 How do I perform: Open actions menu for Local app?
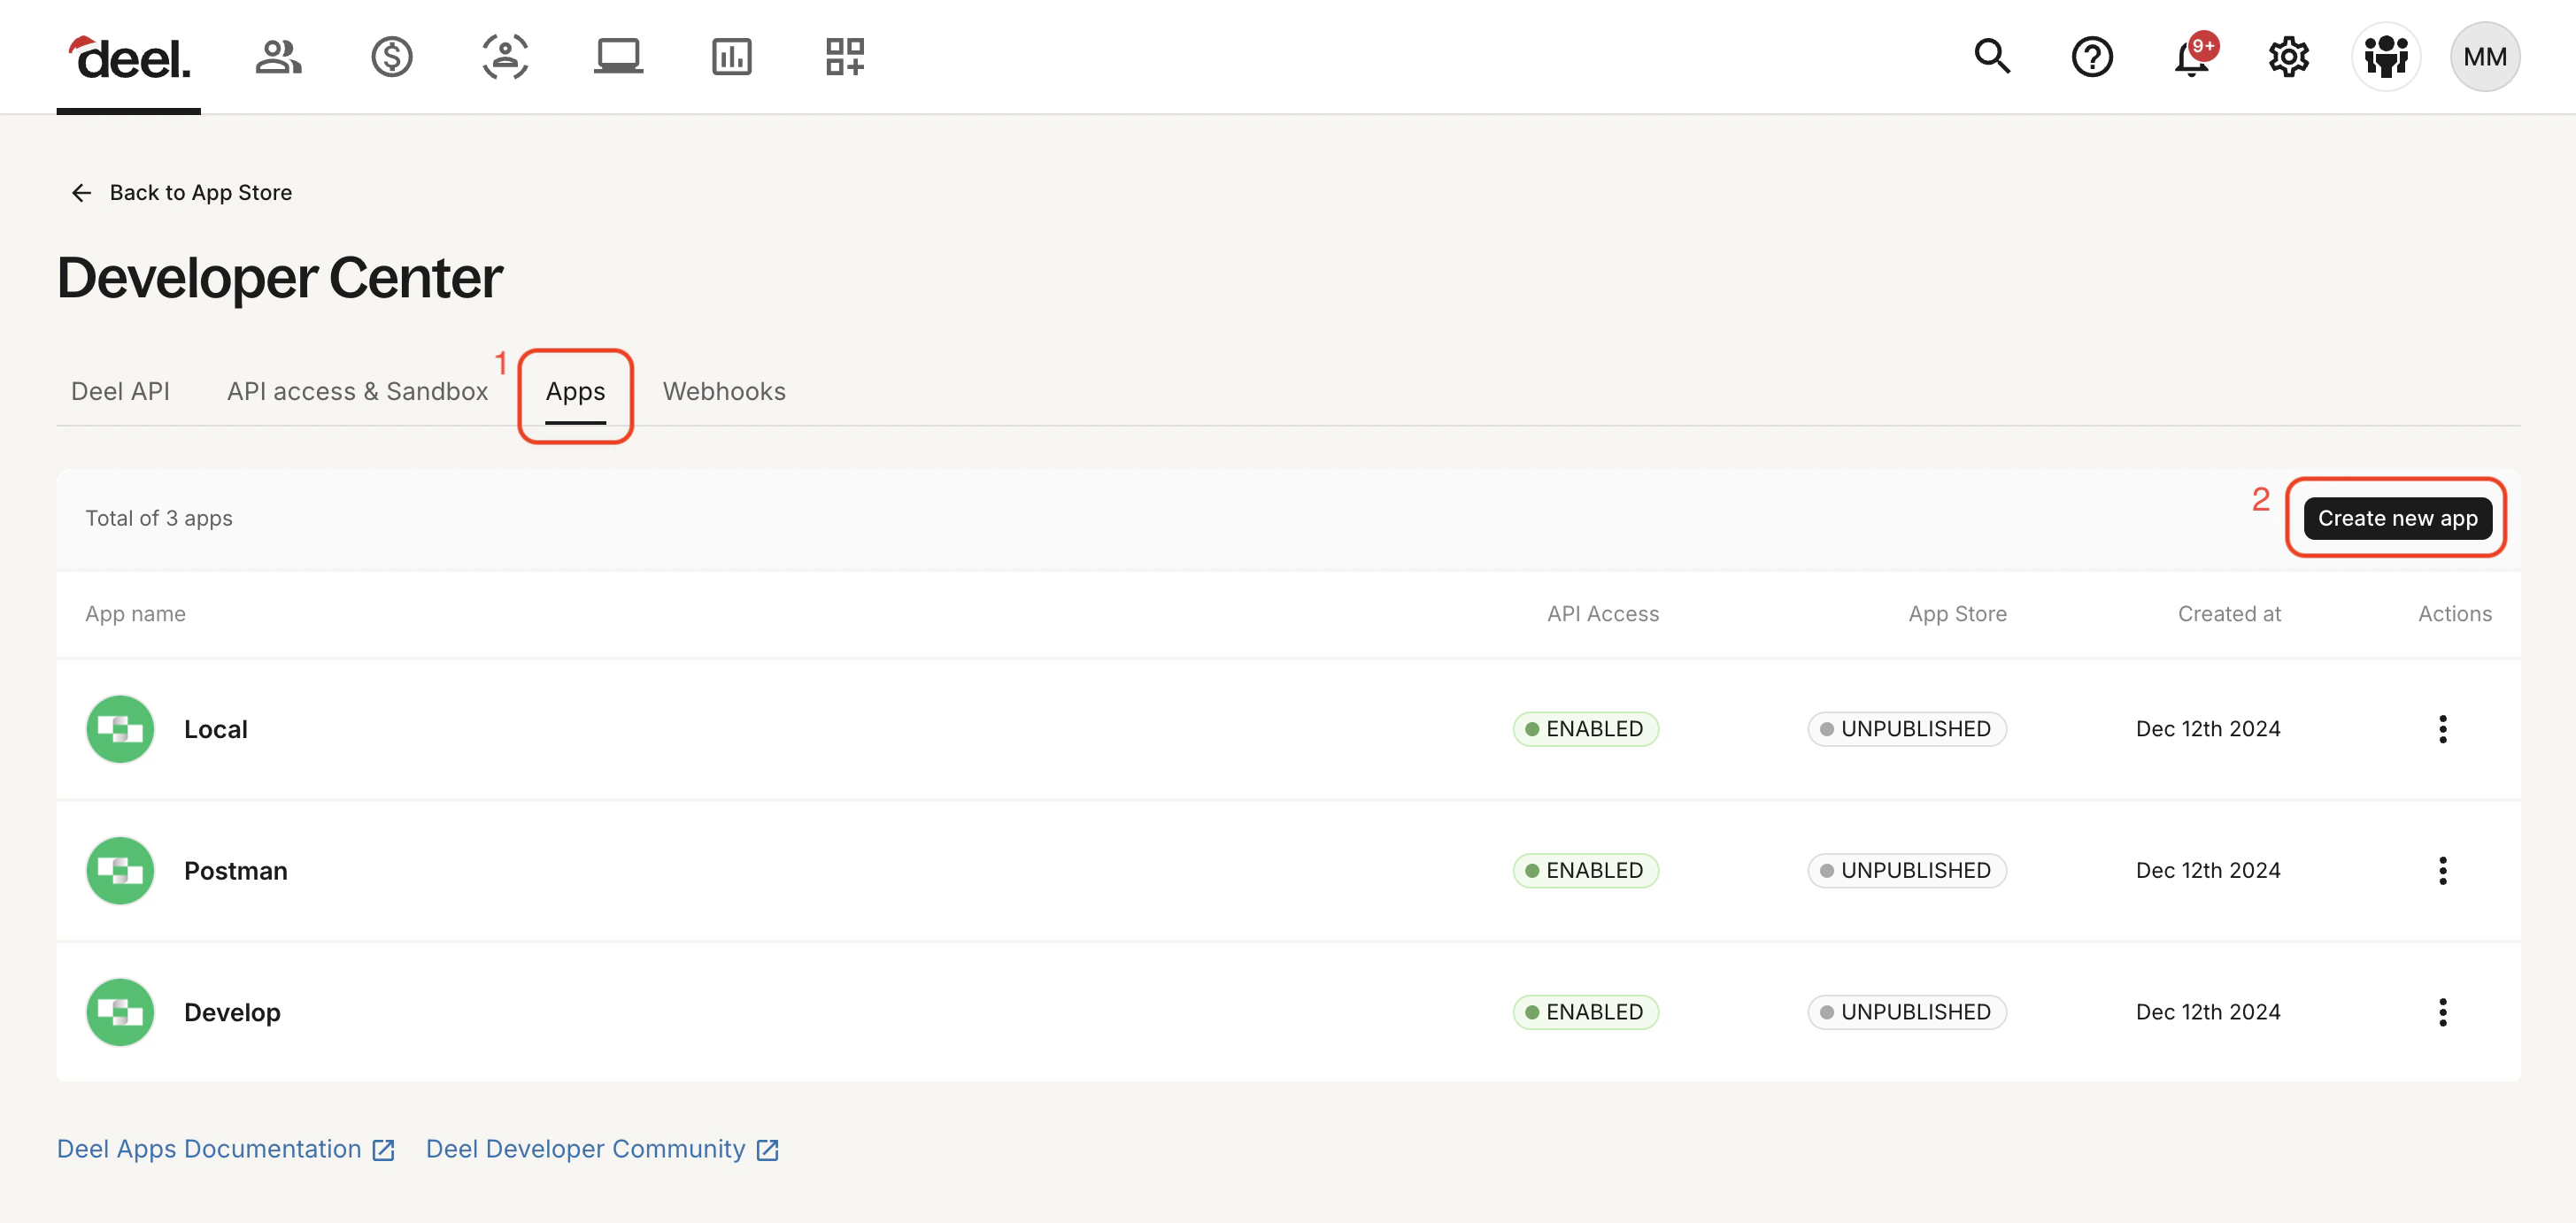pos(2442,729)
